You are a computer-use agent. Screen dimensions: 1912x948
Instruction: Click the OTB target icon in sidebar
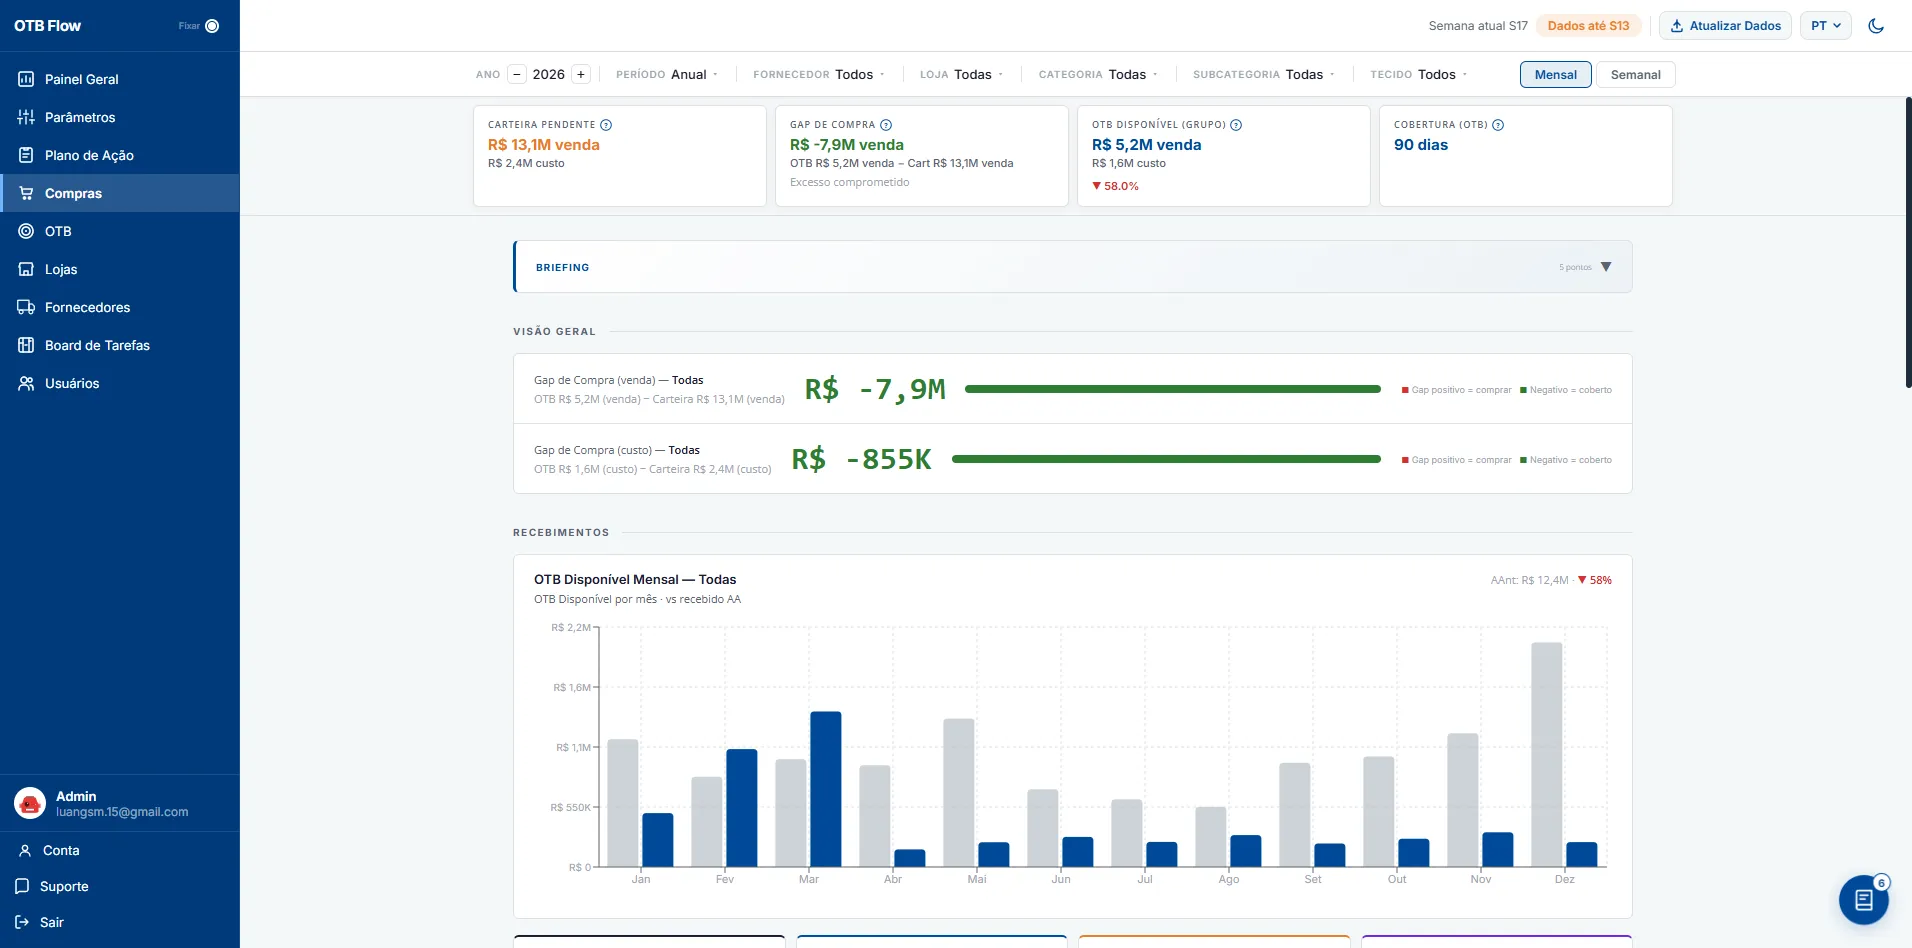pyautogui.click(x=26, y=231)
